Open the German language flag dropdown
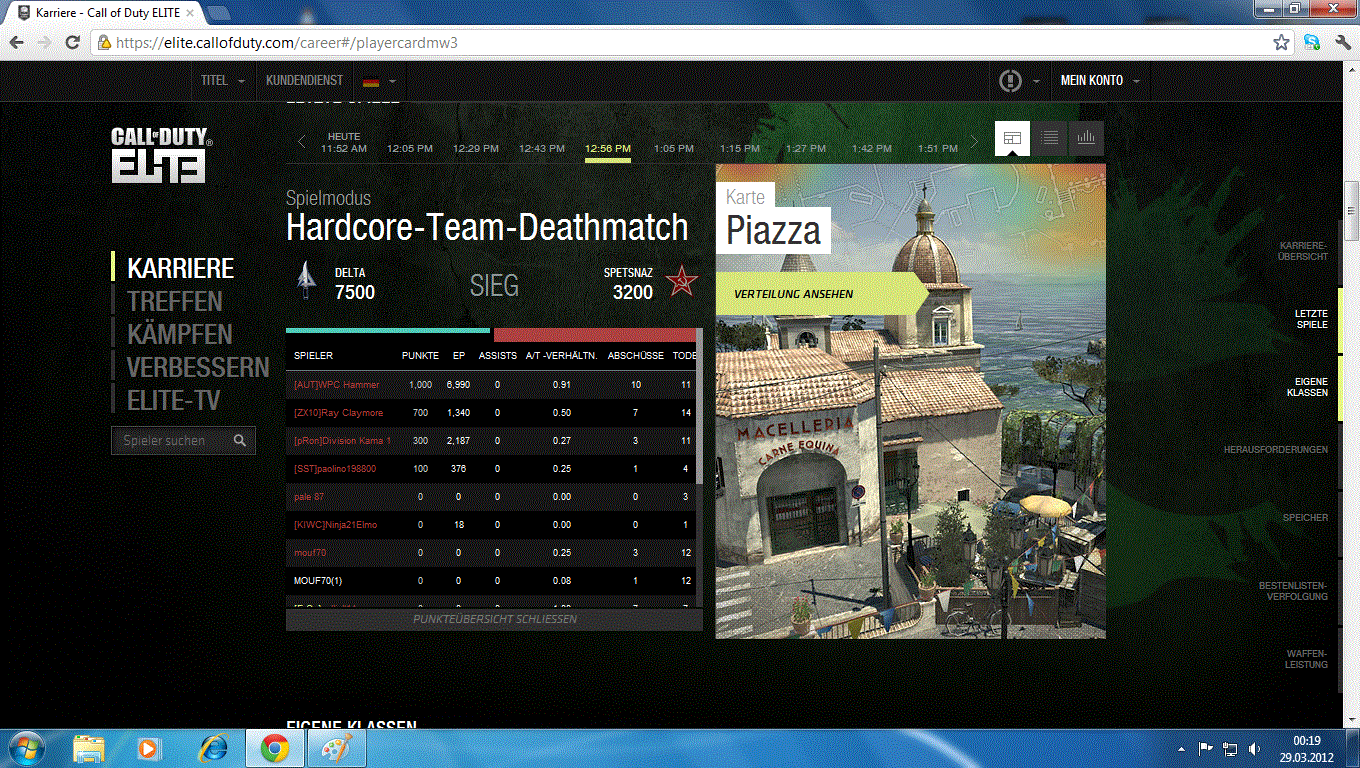Image resolution: width=1360 pixels, height=768 pixels. pos(379,81)
